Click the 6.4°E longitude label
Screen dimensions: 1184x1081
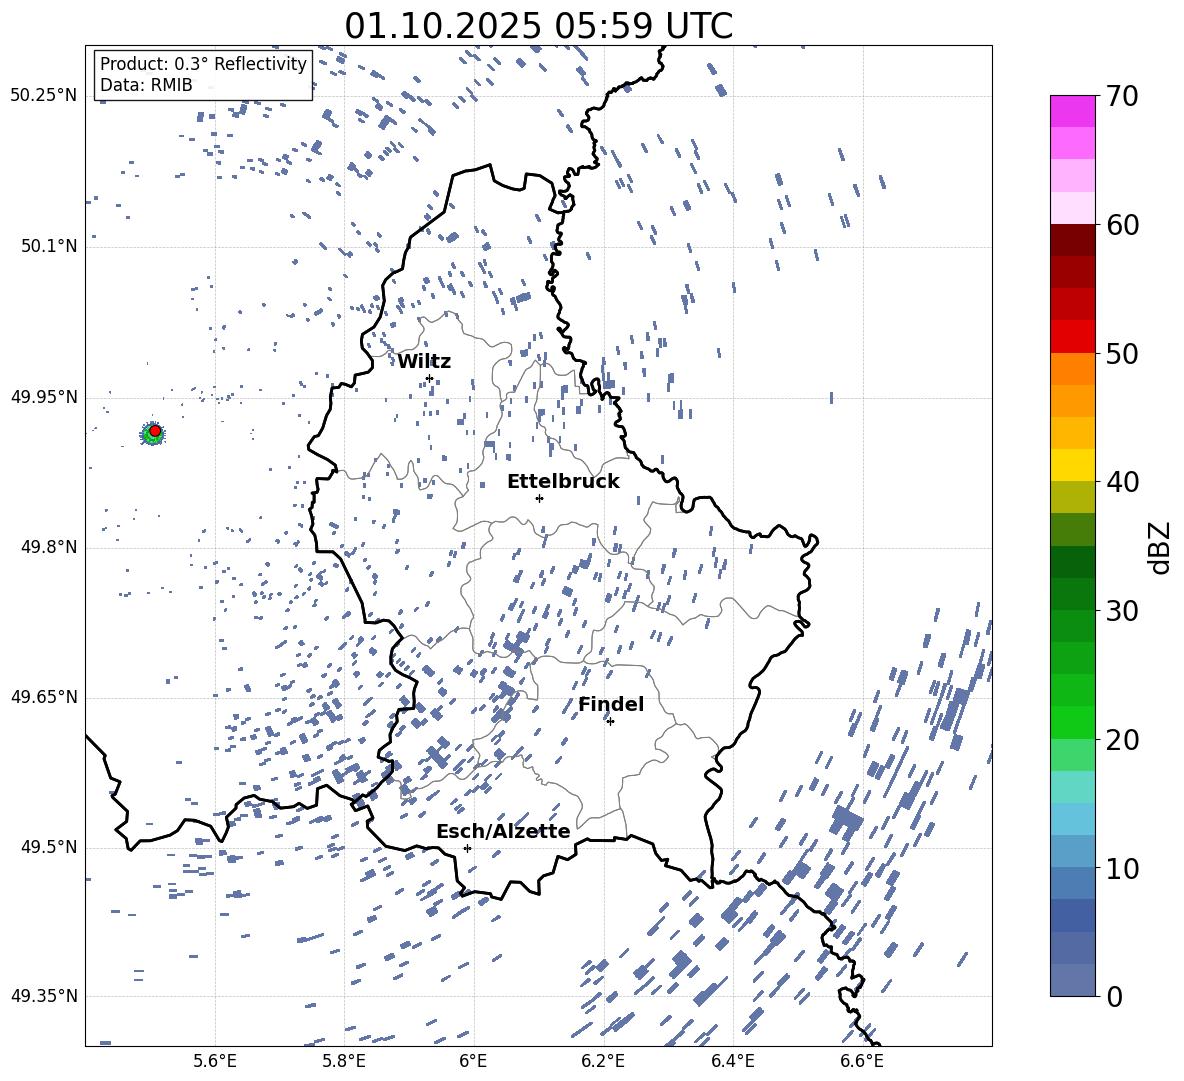click(x=732, y=1061)
